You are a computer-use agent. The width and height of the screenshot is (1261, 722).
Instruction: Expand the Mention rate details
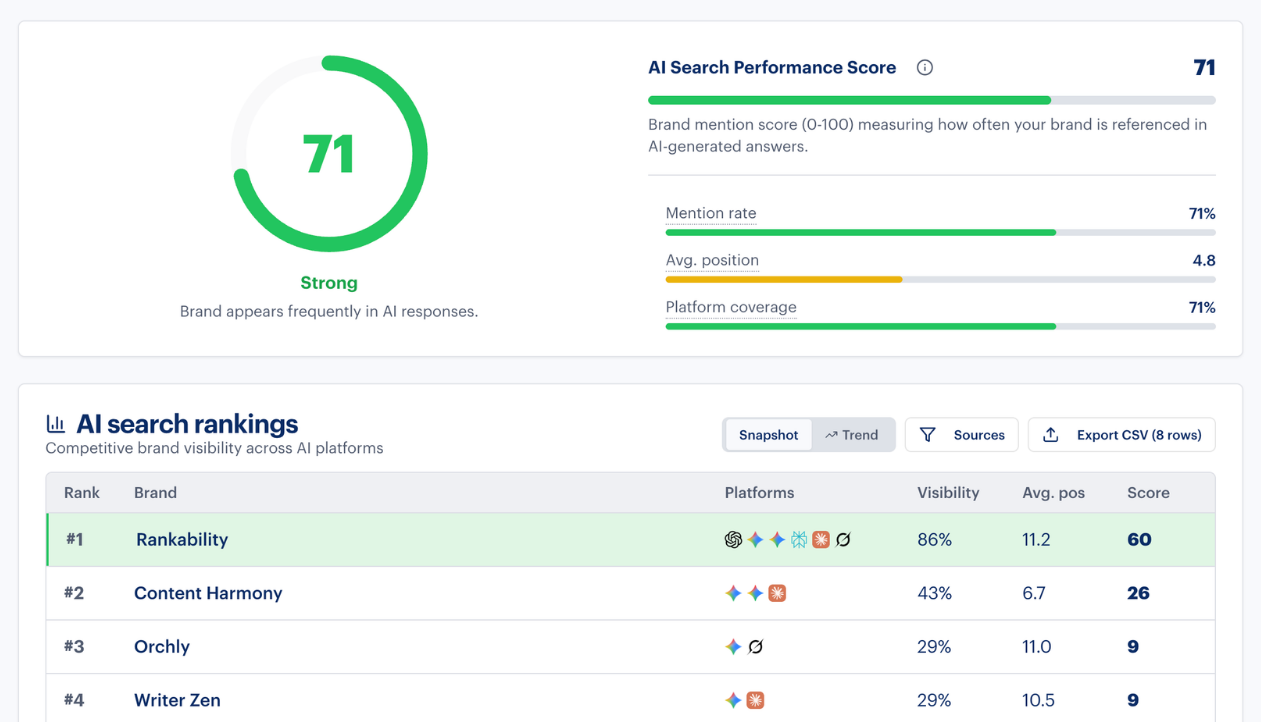711,213
